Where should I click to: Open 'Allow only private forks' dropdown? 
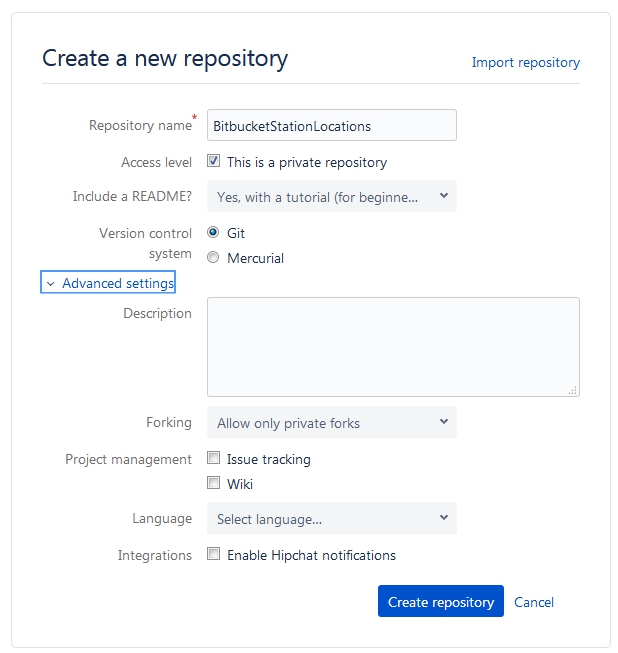[x=331, y=422]
